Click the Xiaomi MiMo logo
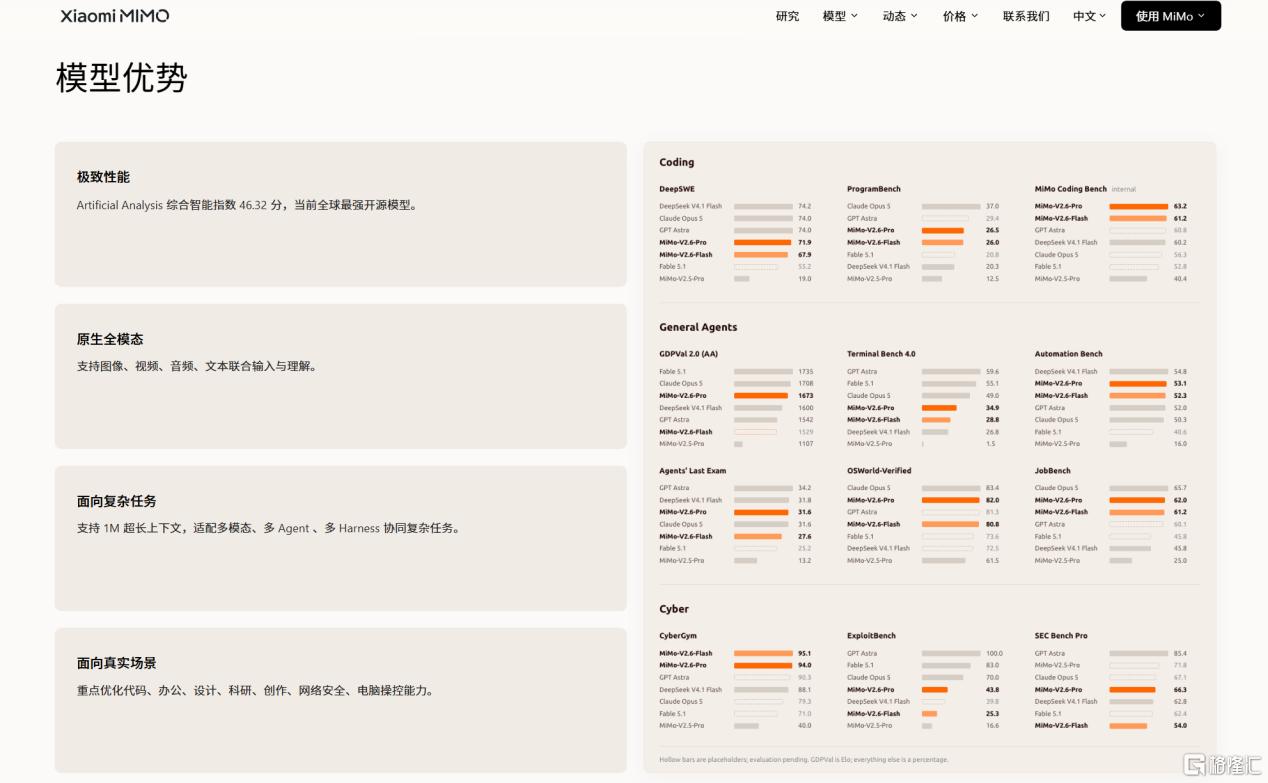Viewport: 1268px width, 783px height. [x=115, y=16]
